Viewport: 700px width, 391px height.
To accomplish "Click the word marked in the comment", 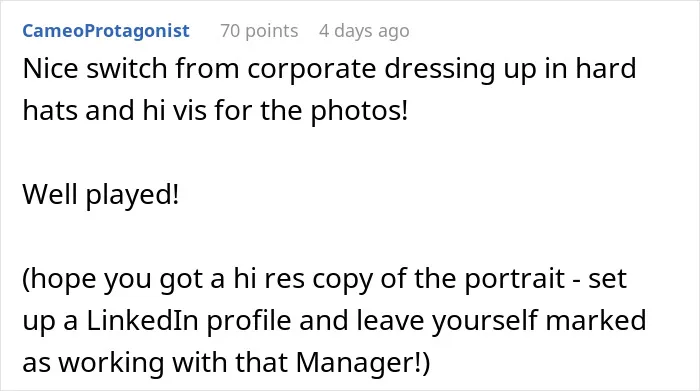I will [x=596, y=320].
